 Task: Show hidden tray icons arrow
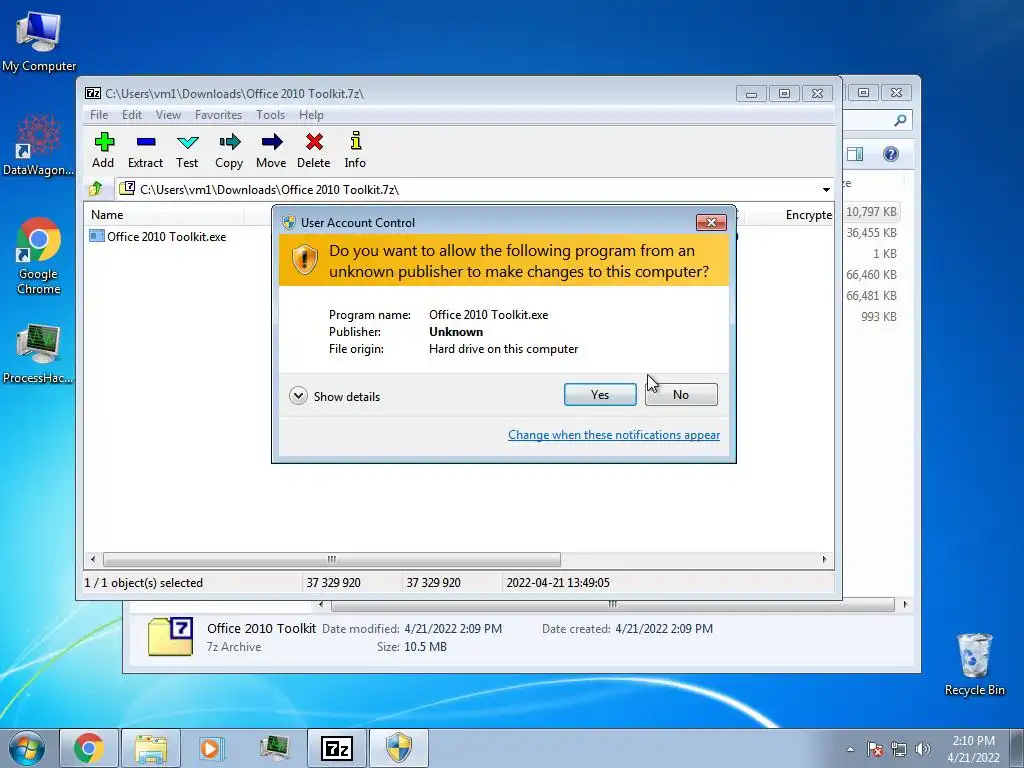coord(850,749)
